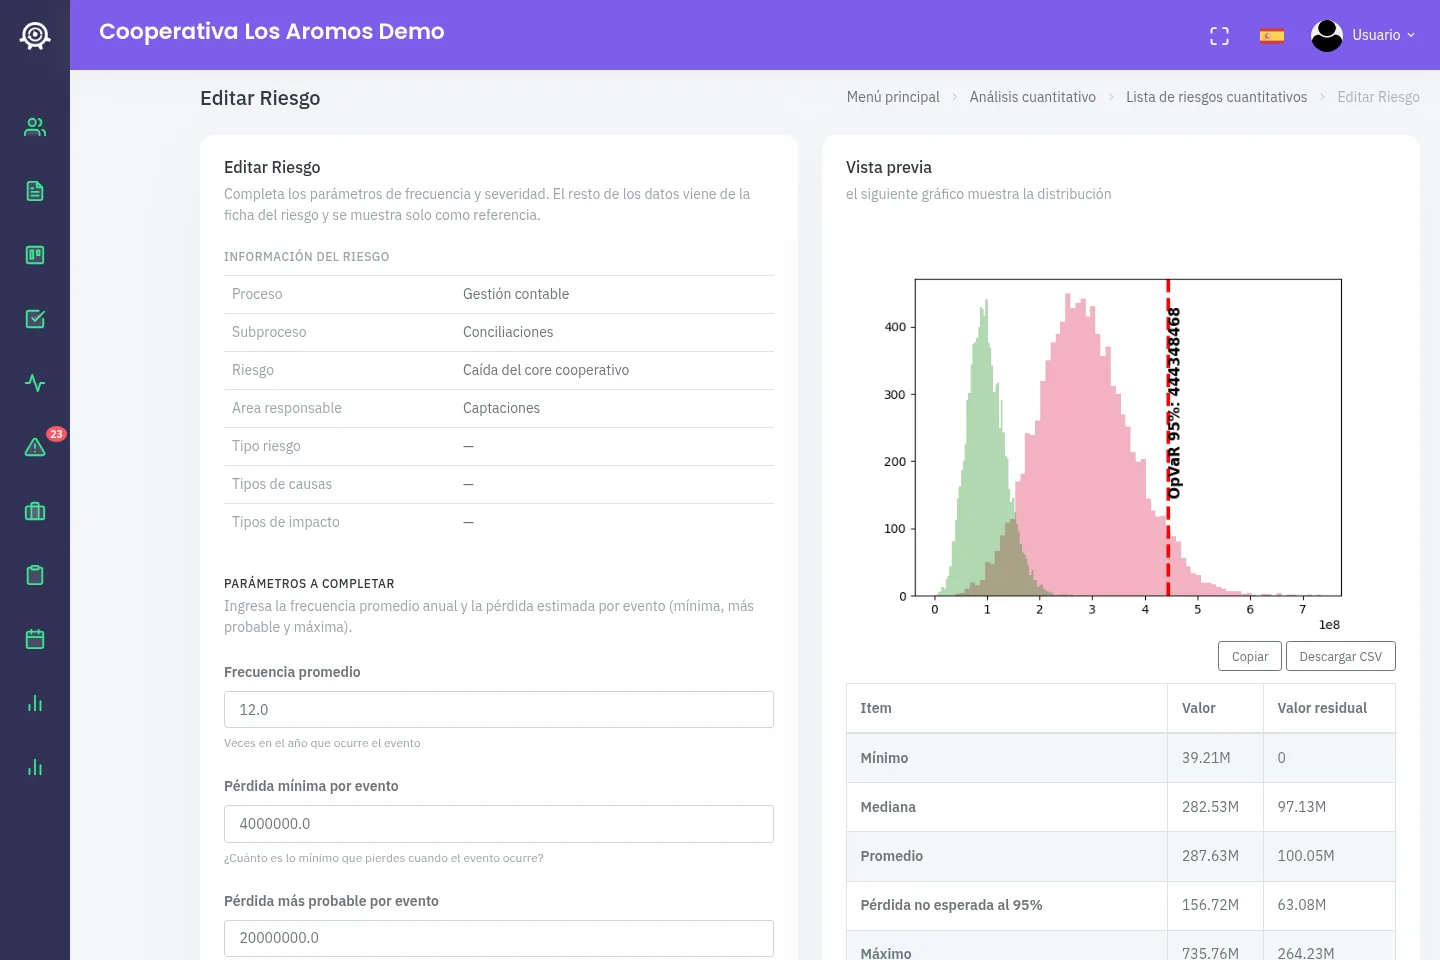Toggle fullscreen mode icon in header

(1219, 36)
